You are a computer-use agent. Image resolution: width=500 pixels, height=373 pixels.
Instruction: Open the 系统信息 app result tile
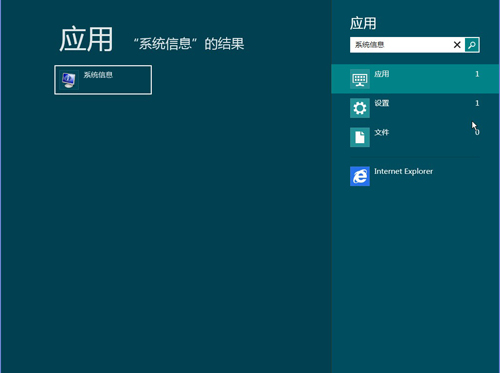(103, 80)
